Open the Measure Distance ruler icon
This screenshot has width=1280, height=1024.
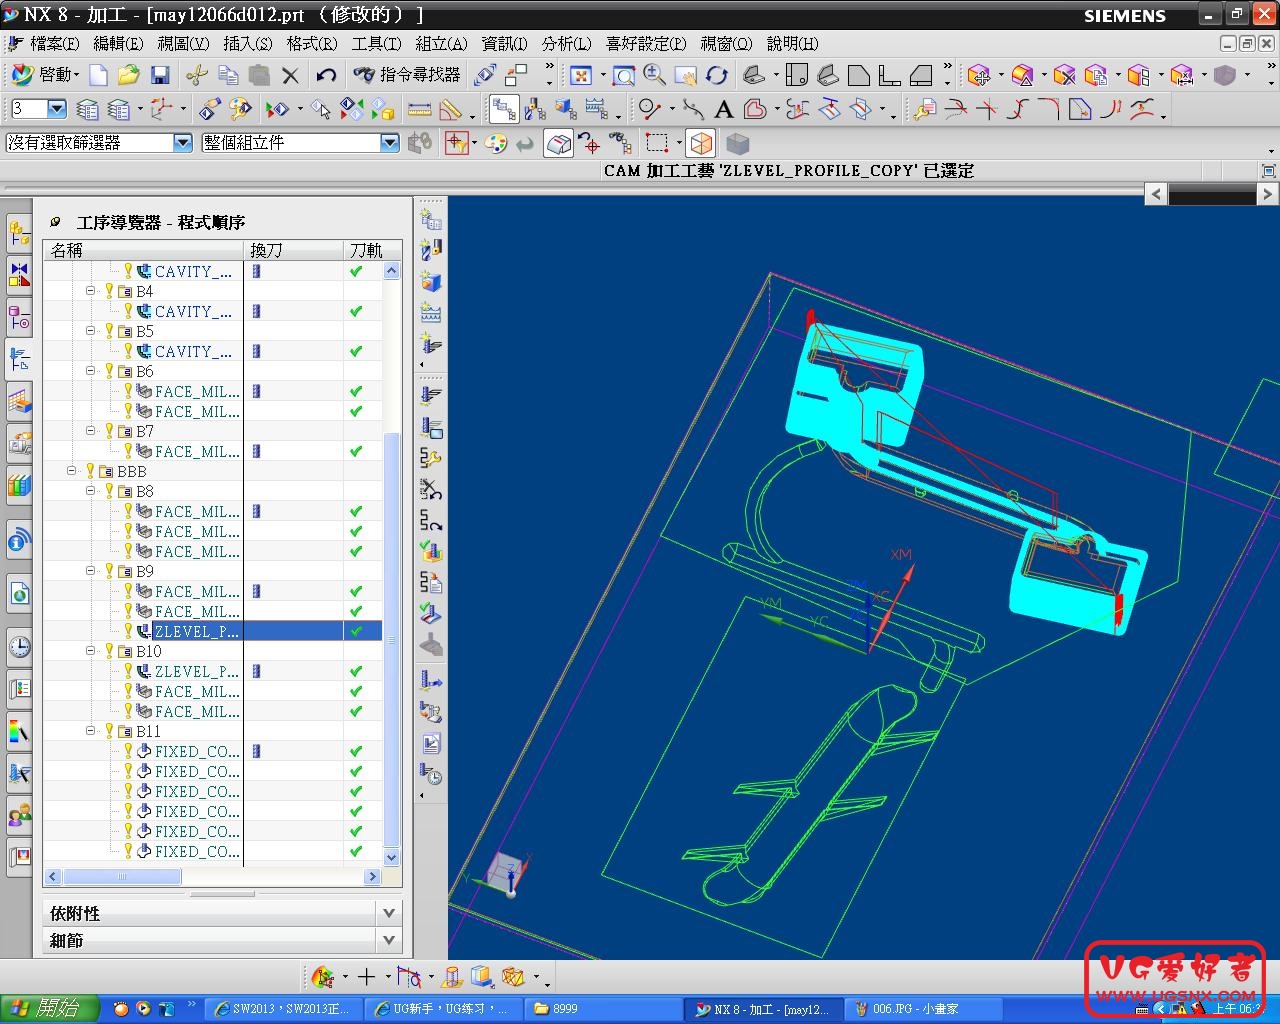(x=420, y=109)
